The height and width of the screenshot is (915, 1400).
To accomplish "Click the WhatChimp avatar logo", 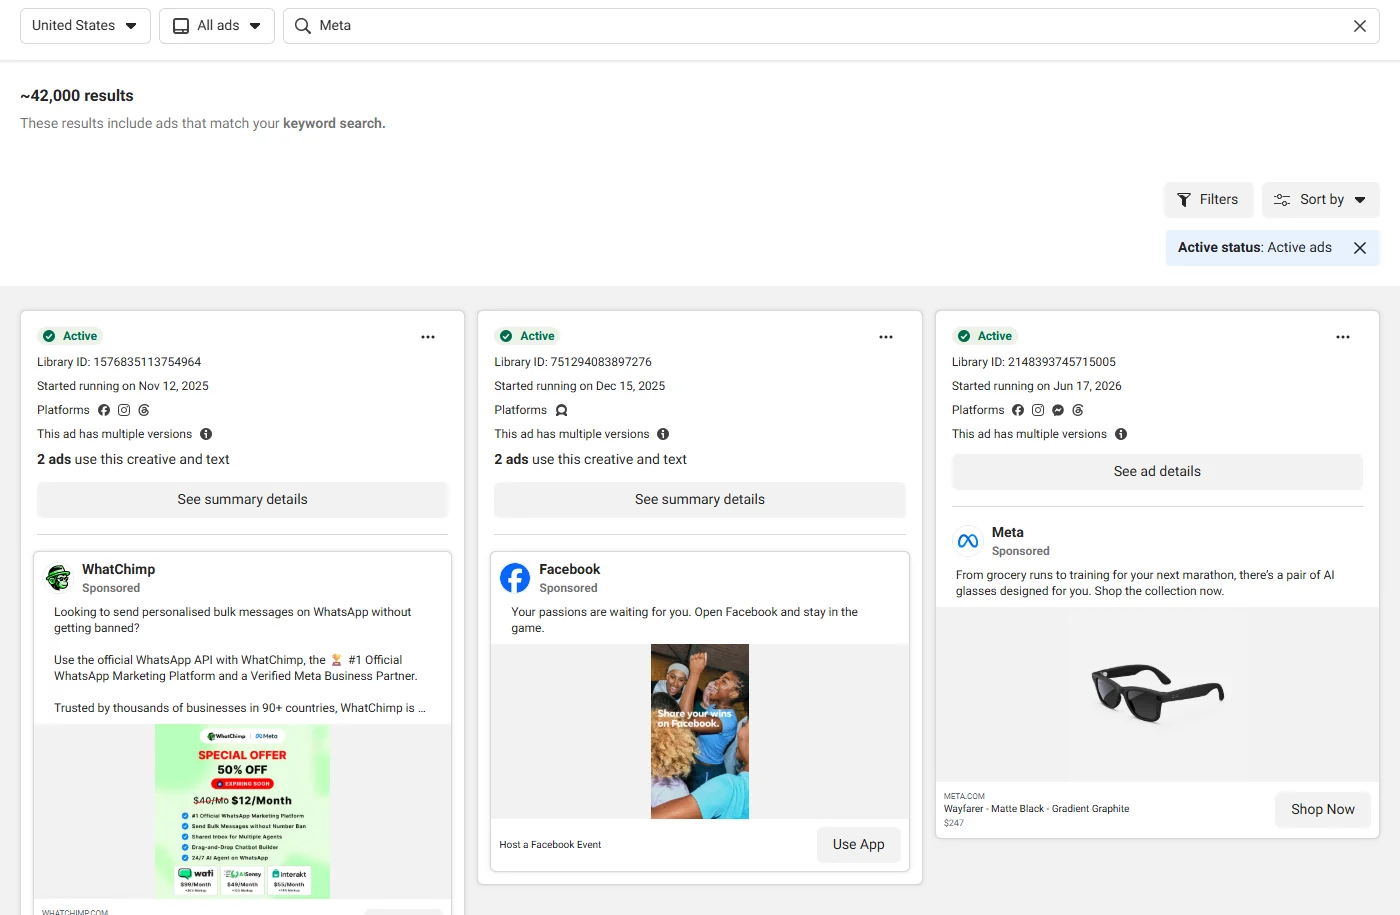I will coord(59,577).
